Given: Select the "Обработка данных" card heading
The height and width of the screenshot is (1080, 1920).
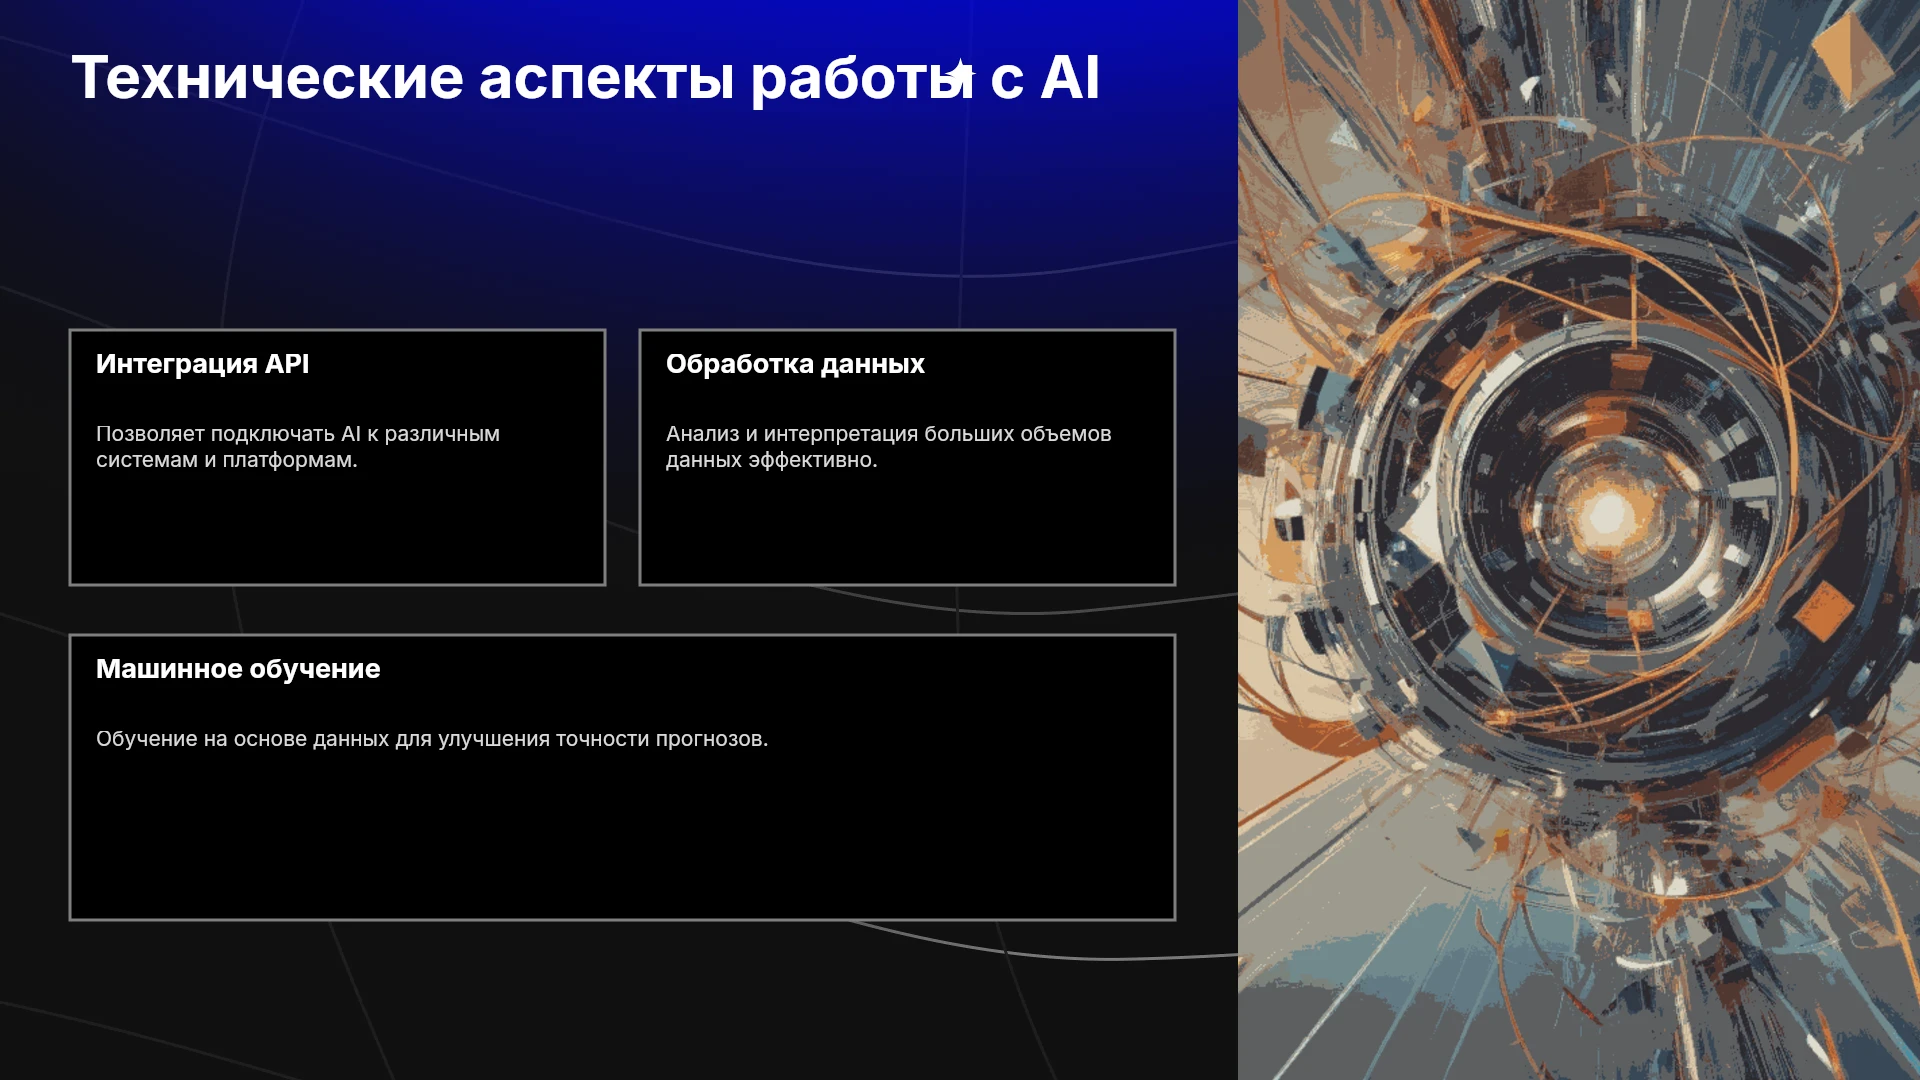Looking at the screenshot, I should click(x=795, y=364).
